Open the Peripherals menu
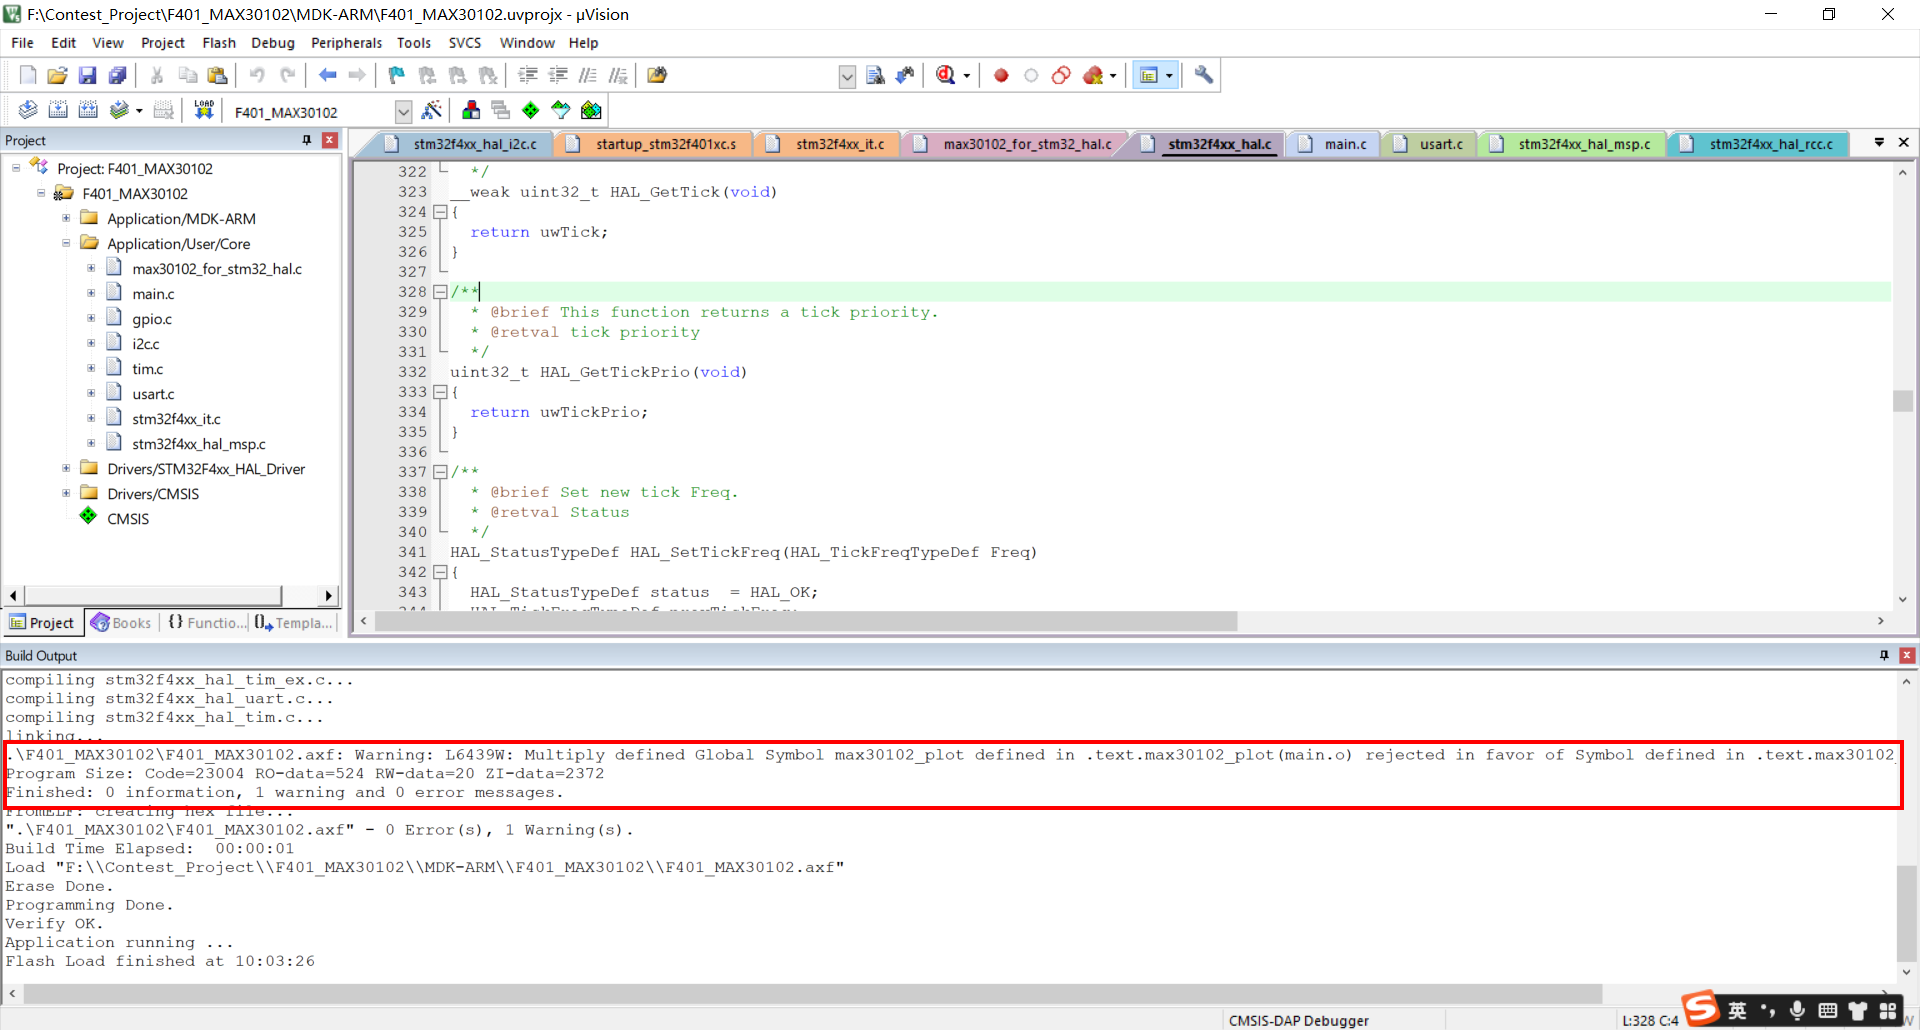This screenshot has height=1030, width=1920. coord(346,43)
